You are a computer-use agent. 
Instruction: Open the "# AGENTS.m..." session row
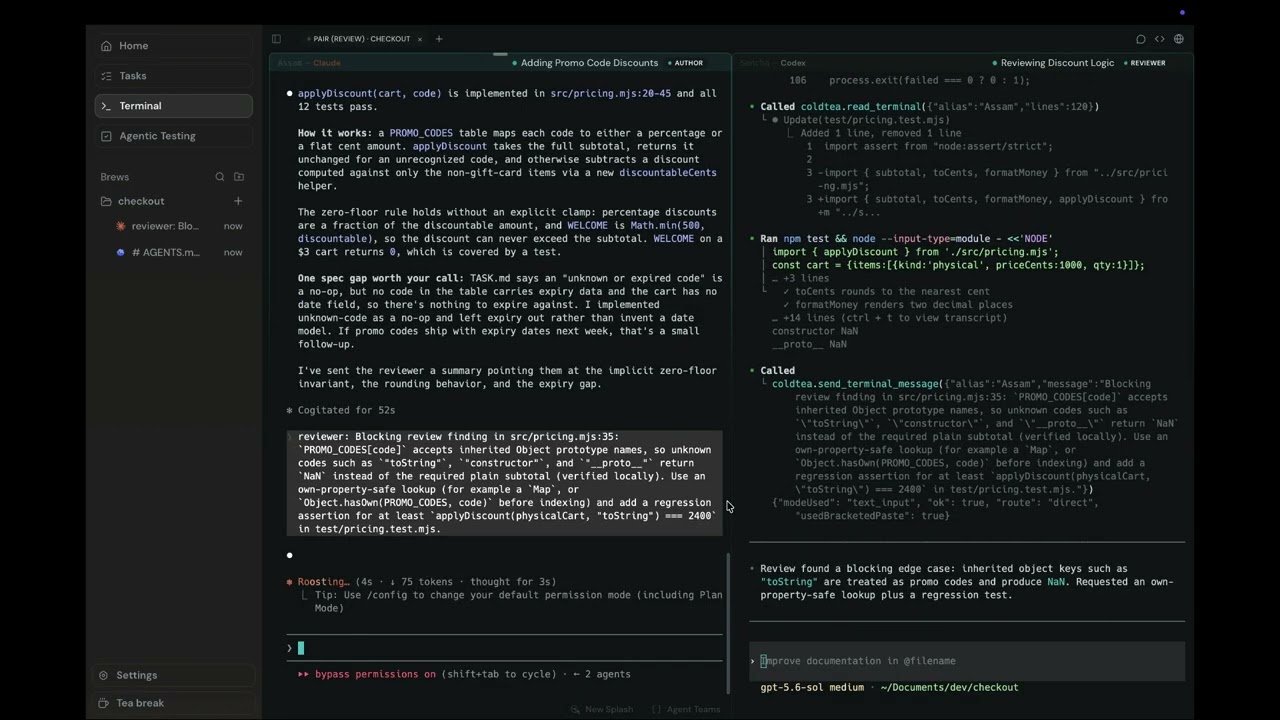(x=178, y=252)
